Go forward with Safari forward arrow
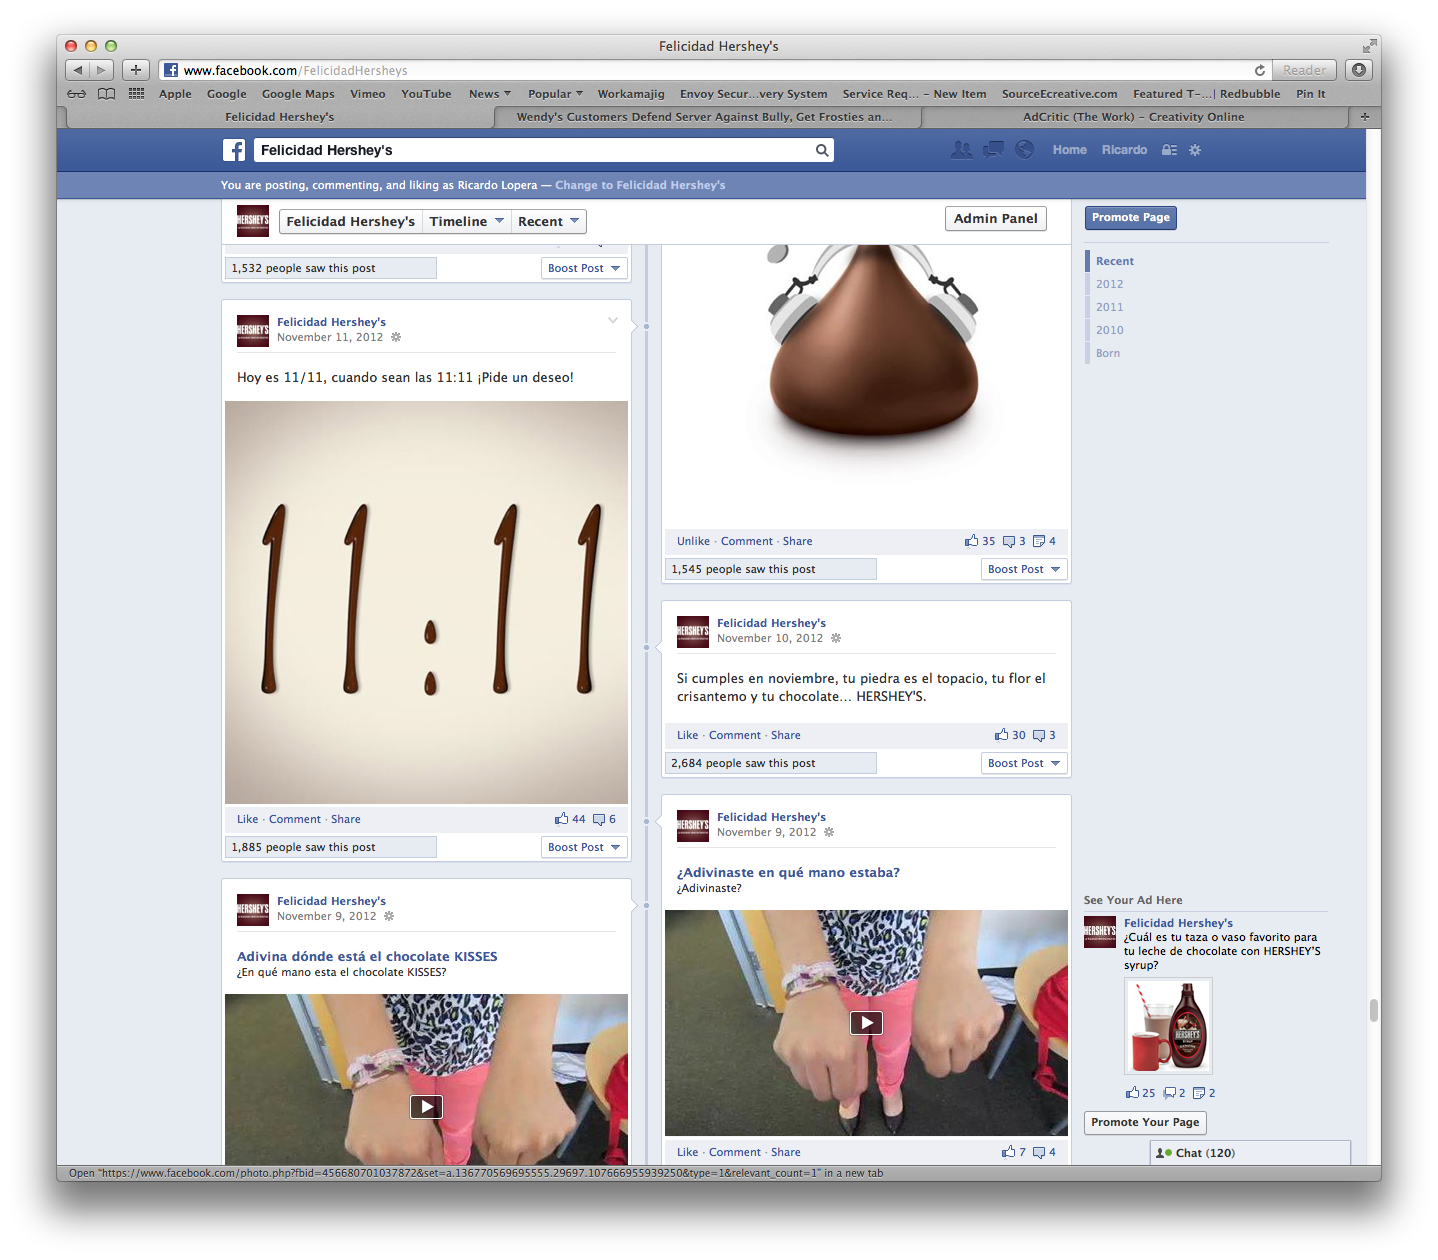Screen dimensions: 1438x1260 pyautogui.click(x=102, y=70)
